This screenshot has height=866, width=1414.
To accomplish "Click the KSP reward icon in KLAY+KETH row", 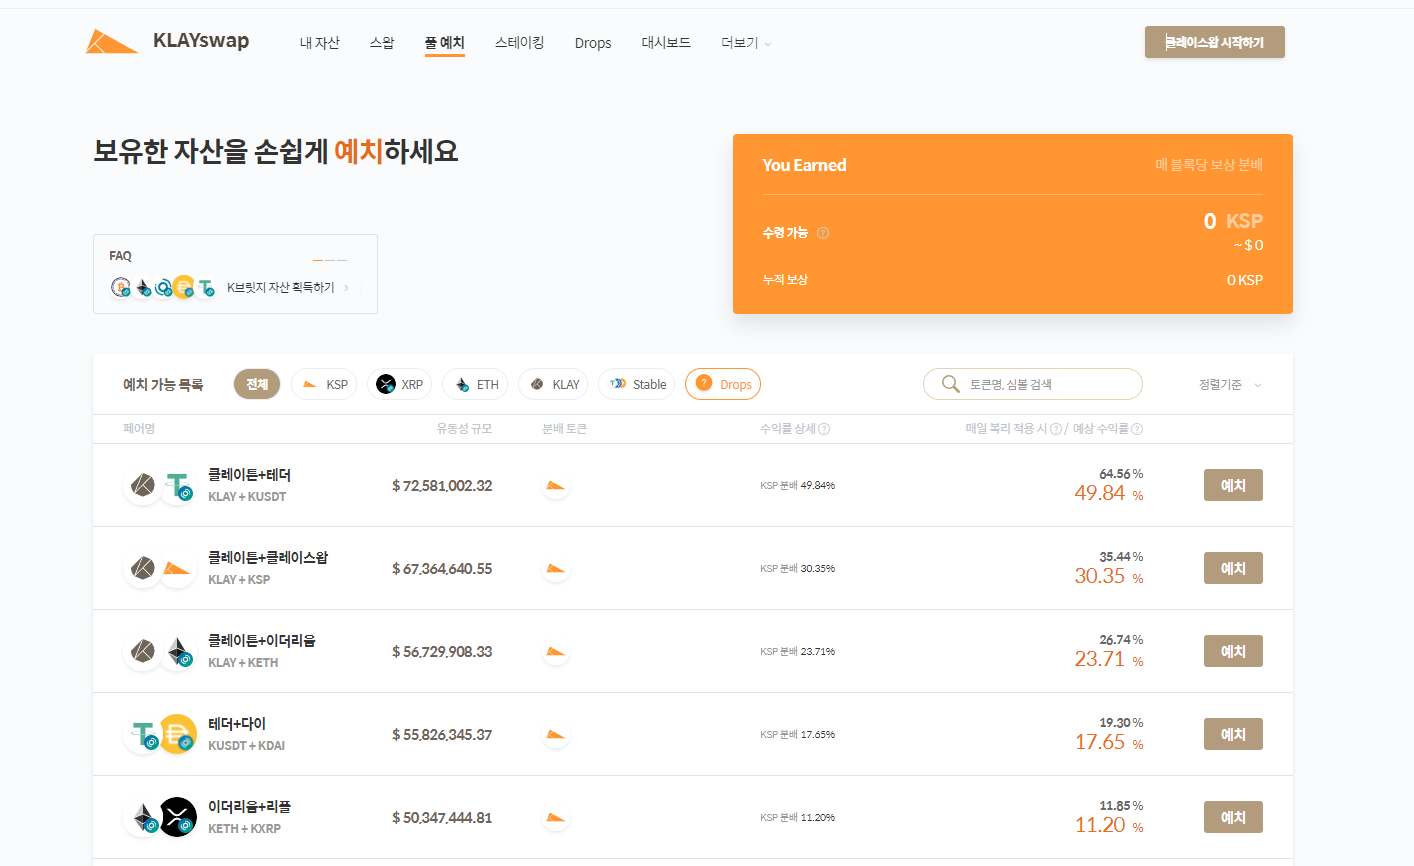I will [555, 652].
